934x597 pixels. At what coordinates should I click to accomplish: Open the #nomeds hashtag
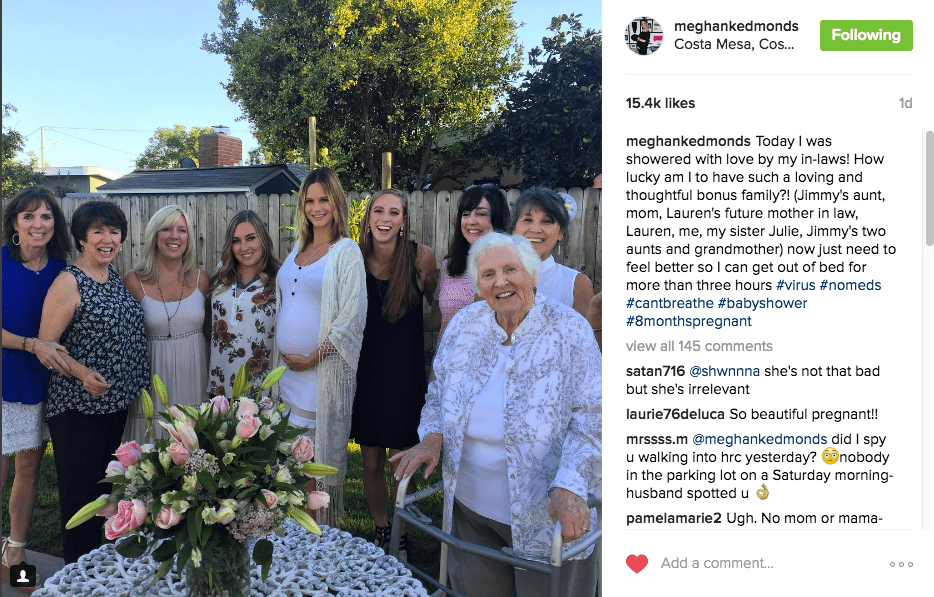(x=850, y=285)
